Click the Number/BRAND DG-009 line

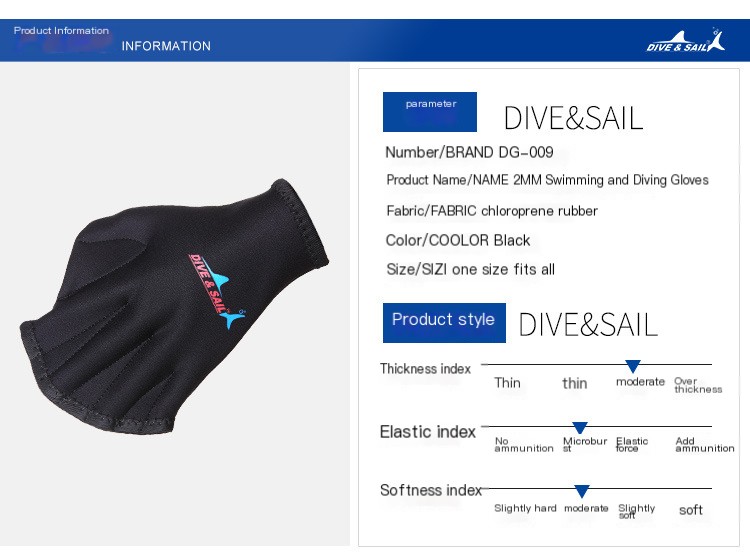pos(469,152)
